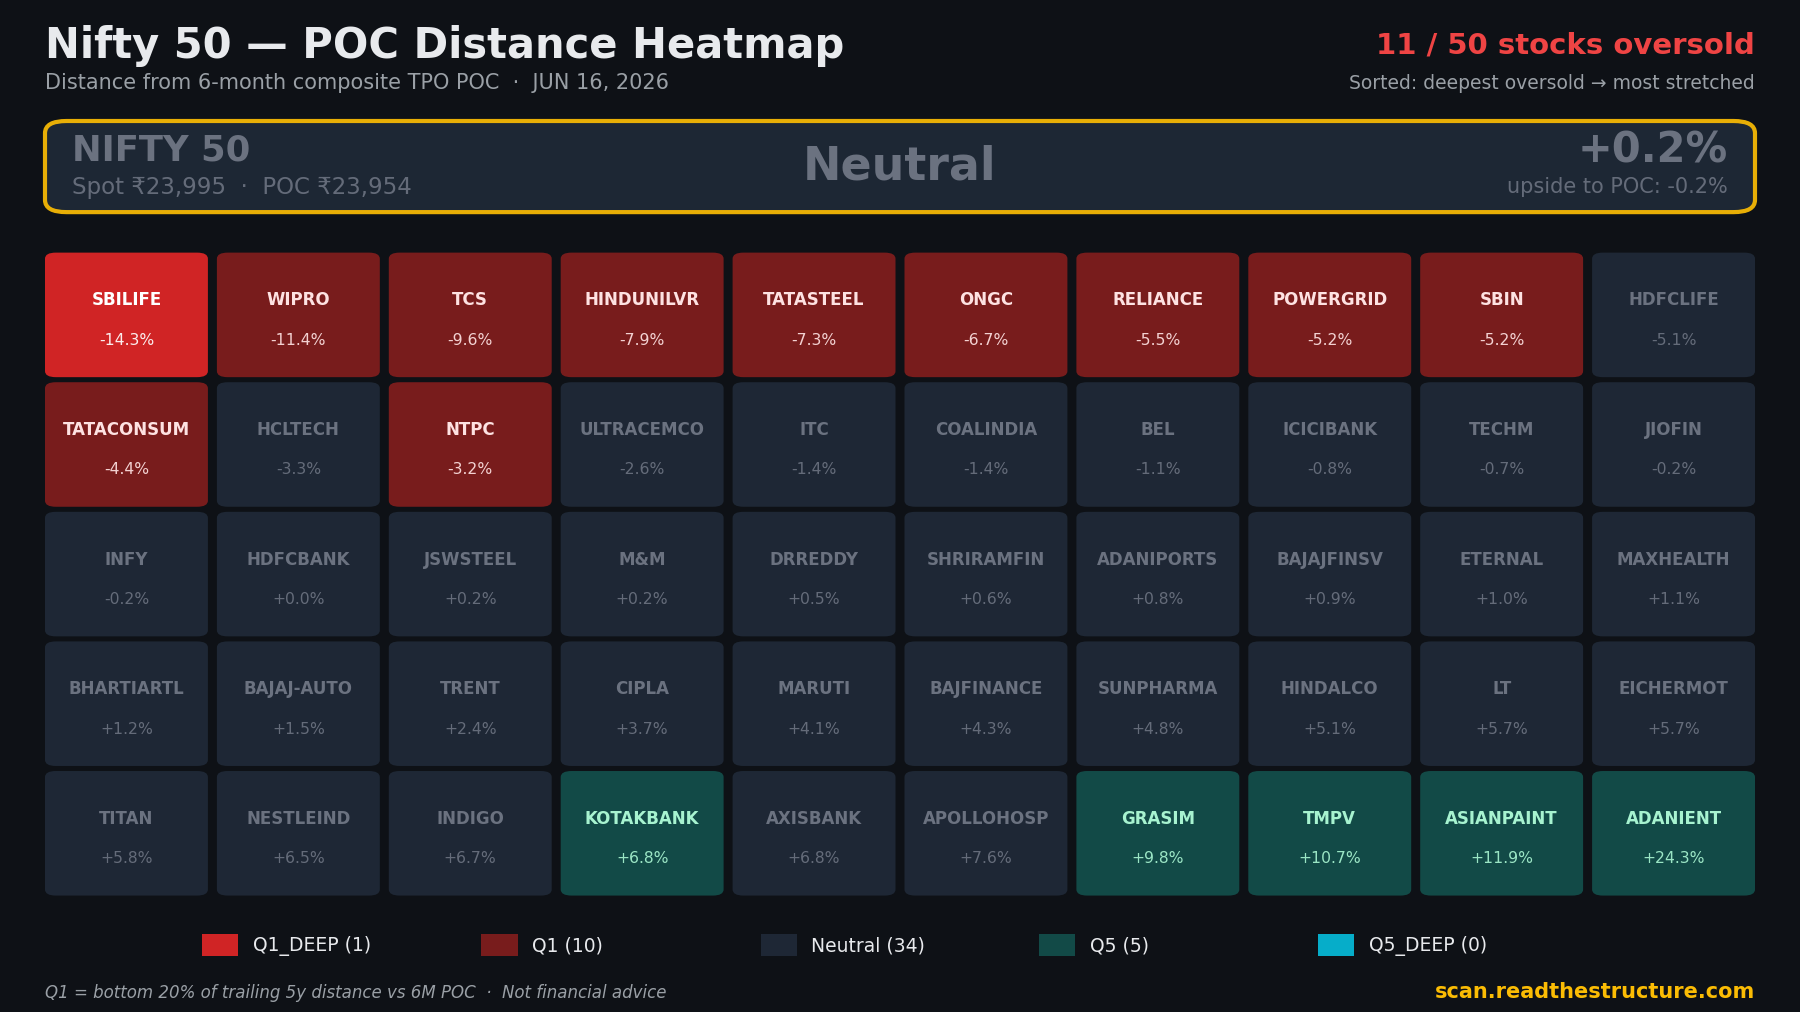Viewport: 1800px width, 1012px height.
Task: Click the Nifty 50 POC Distance Heatmap title
Action: coord(445,45)
